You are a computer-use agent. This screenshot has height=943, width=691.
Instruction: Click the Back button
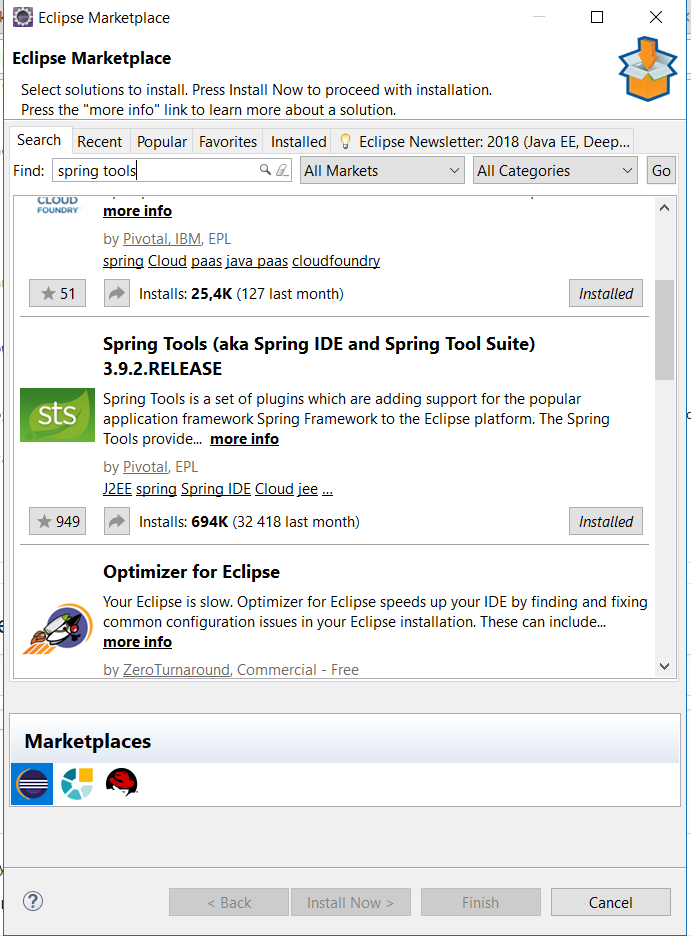(229, 902)
